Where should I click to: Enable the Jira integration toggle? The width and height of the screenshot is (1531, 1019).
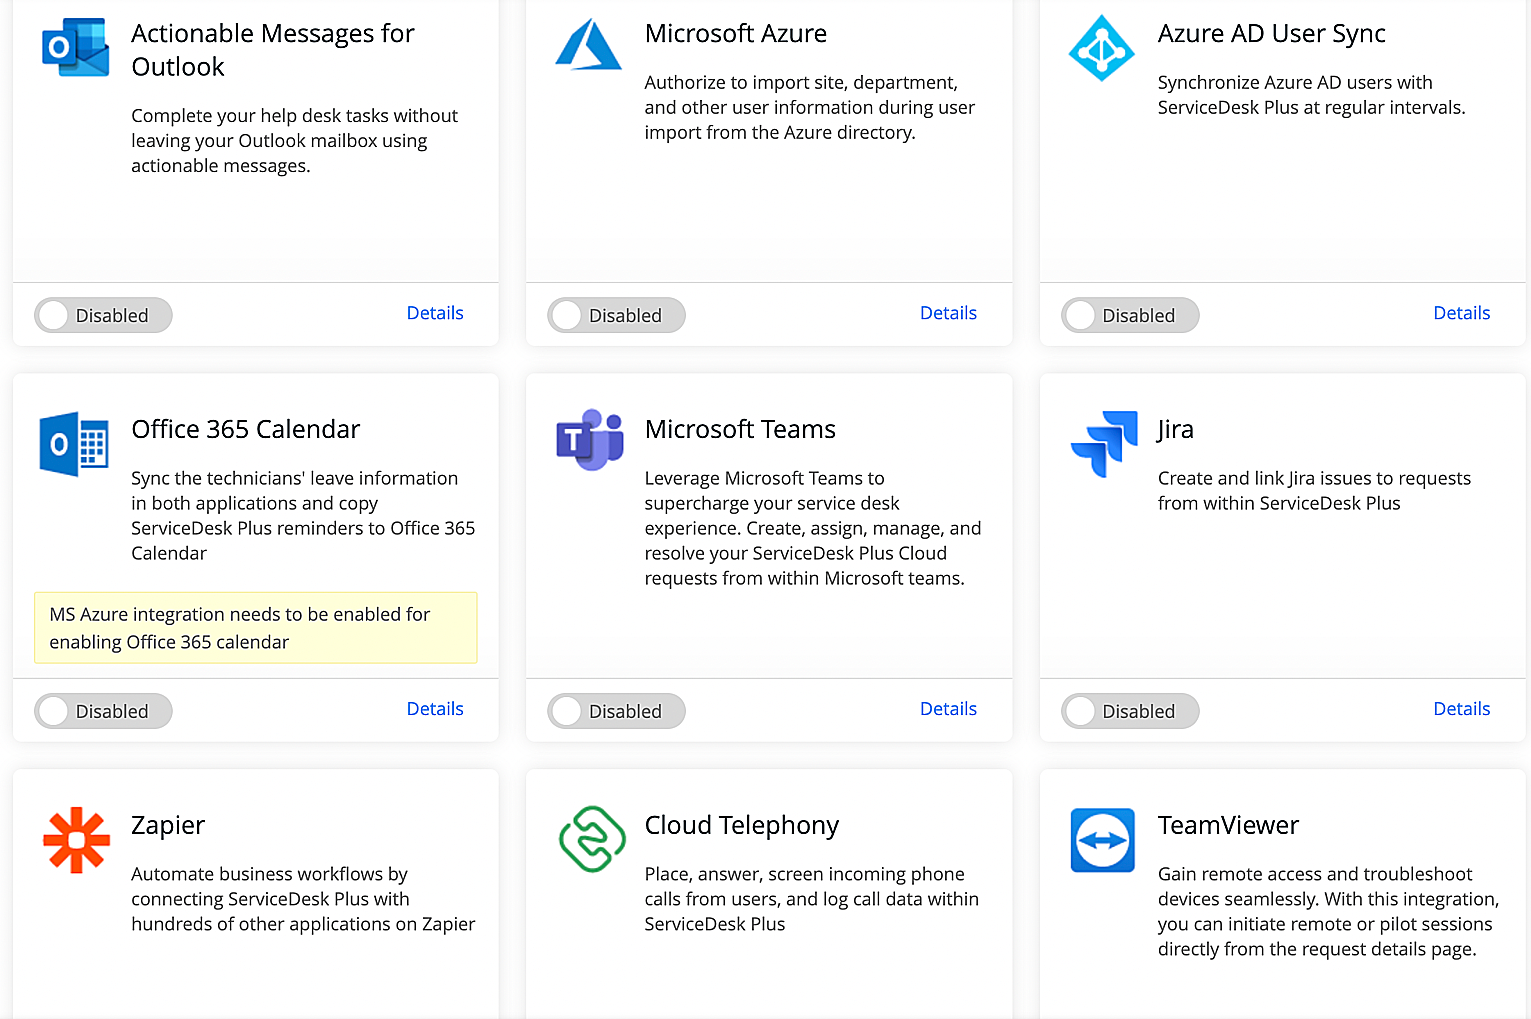pos(1129,711)
